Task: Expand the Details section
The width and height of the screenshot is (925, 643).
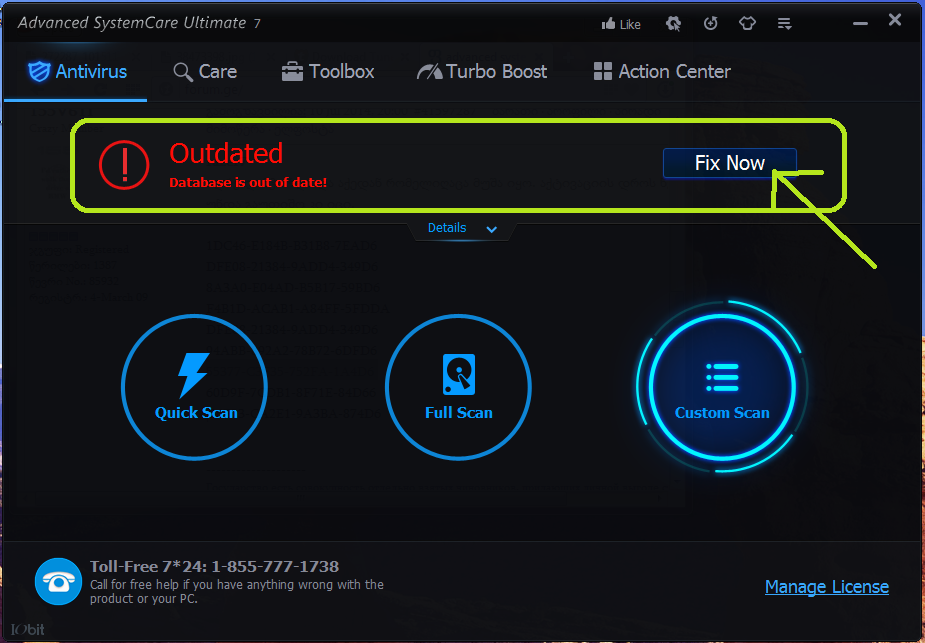Action: click(462, 228)
